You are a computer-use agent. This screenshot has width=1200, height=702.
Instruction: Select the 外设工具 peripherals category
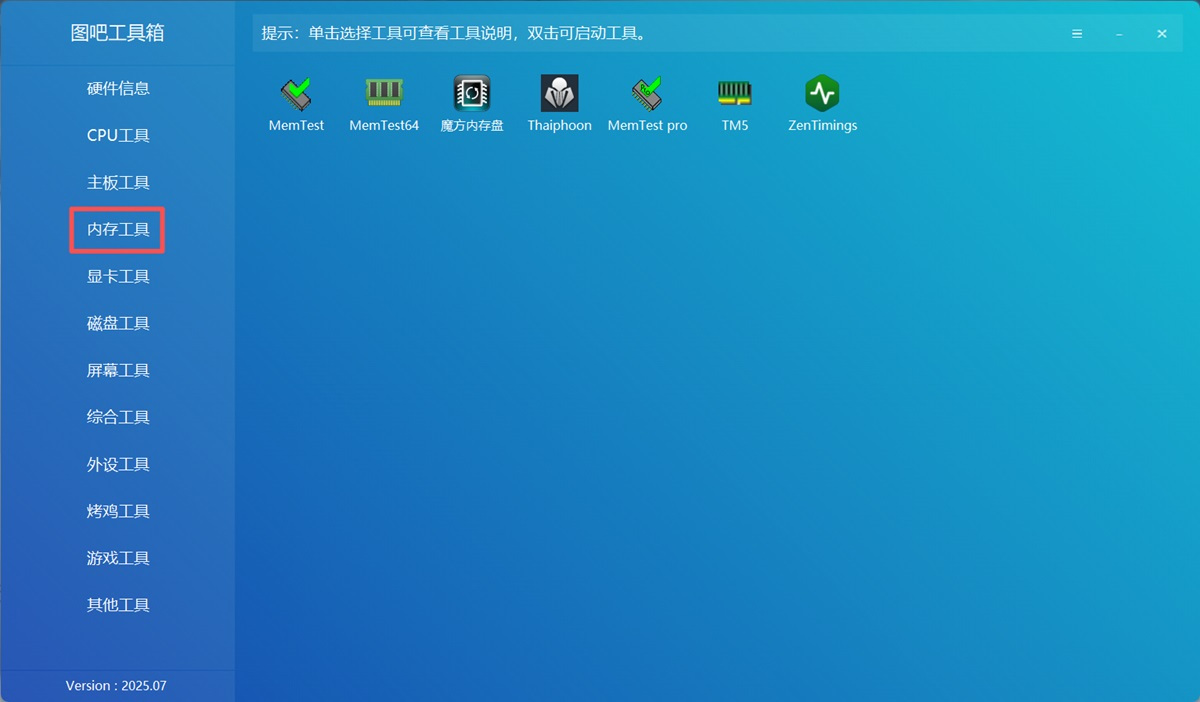(117, 464)
